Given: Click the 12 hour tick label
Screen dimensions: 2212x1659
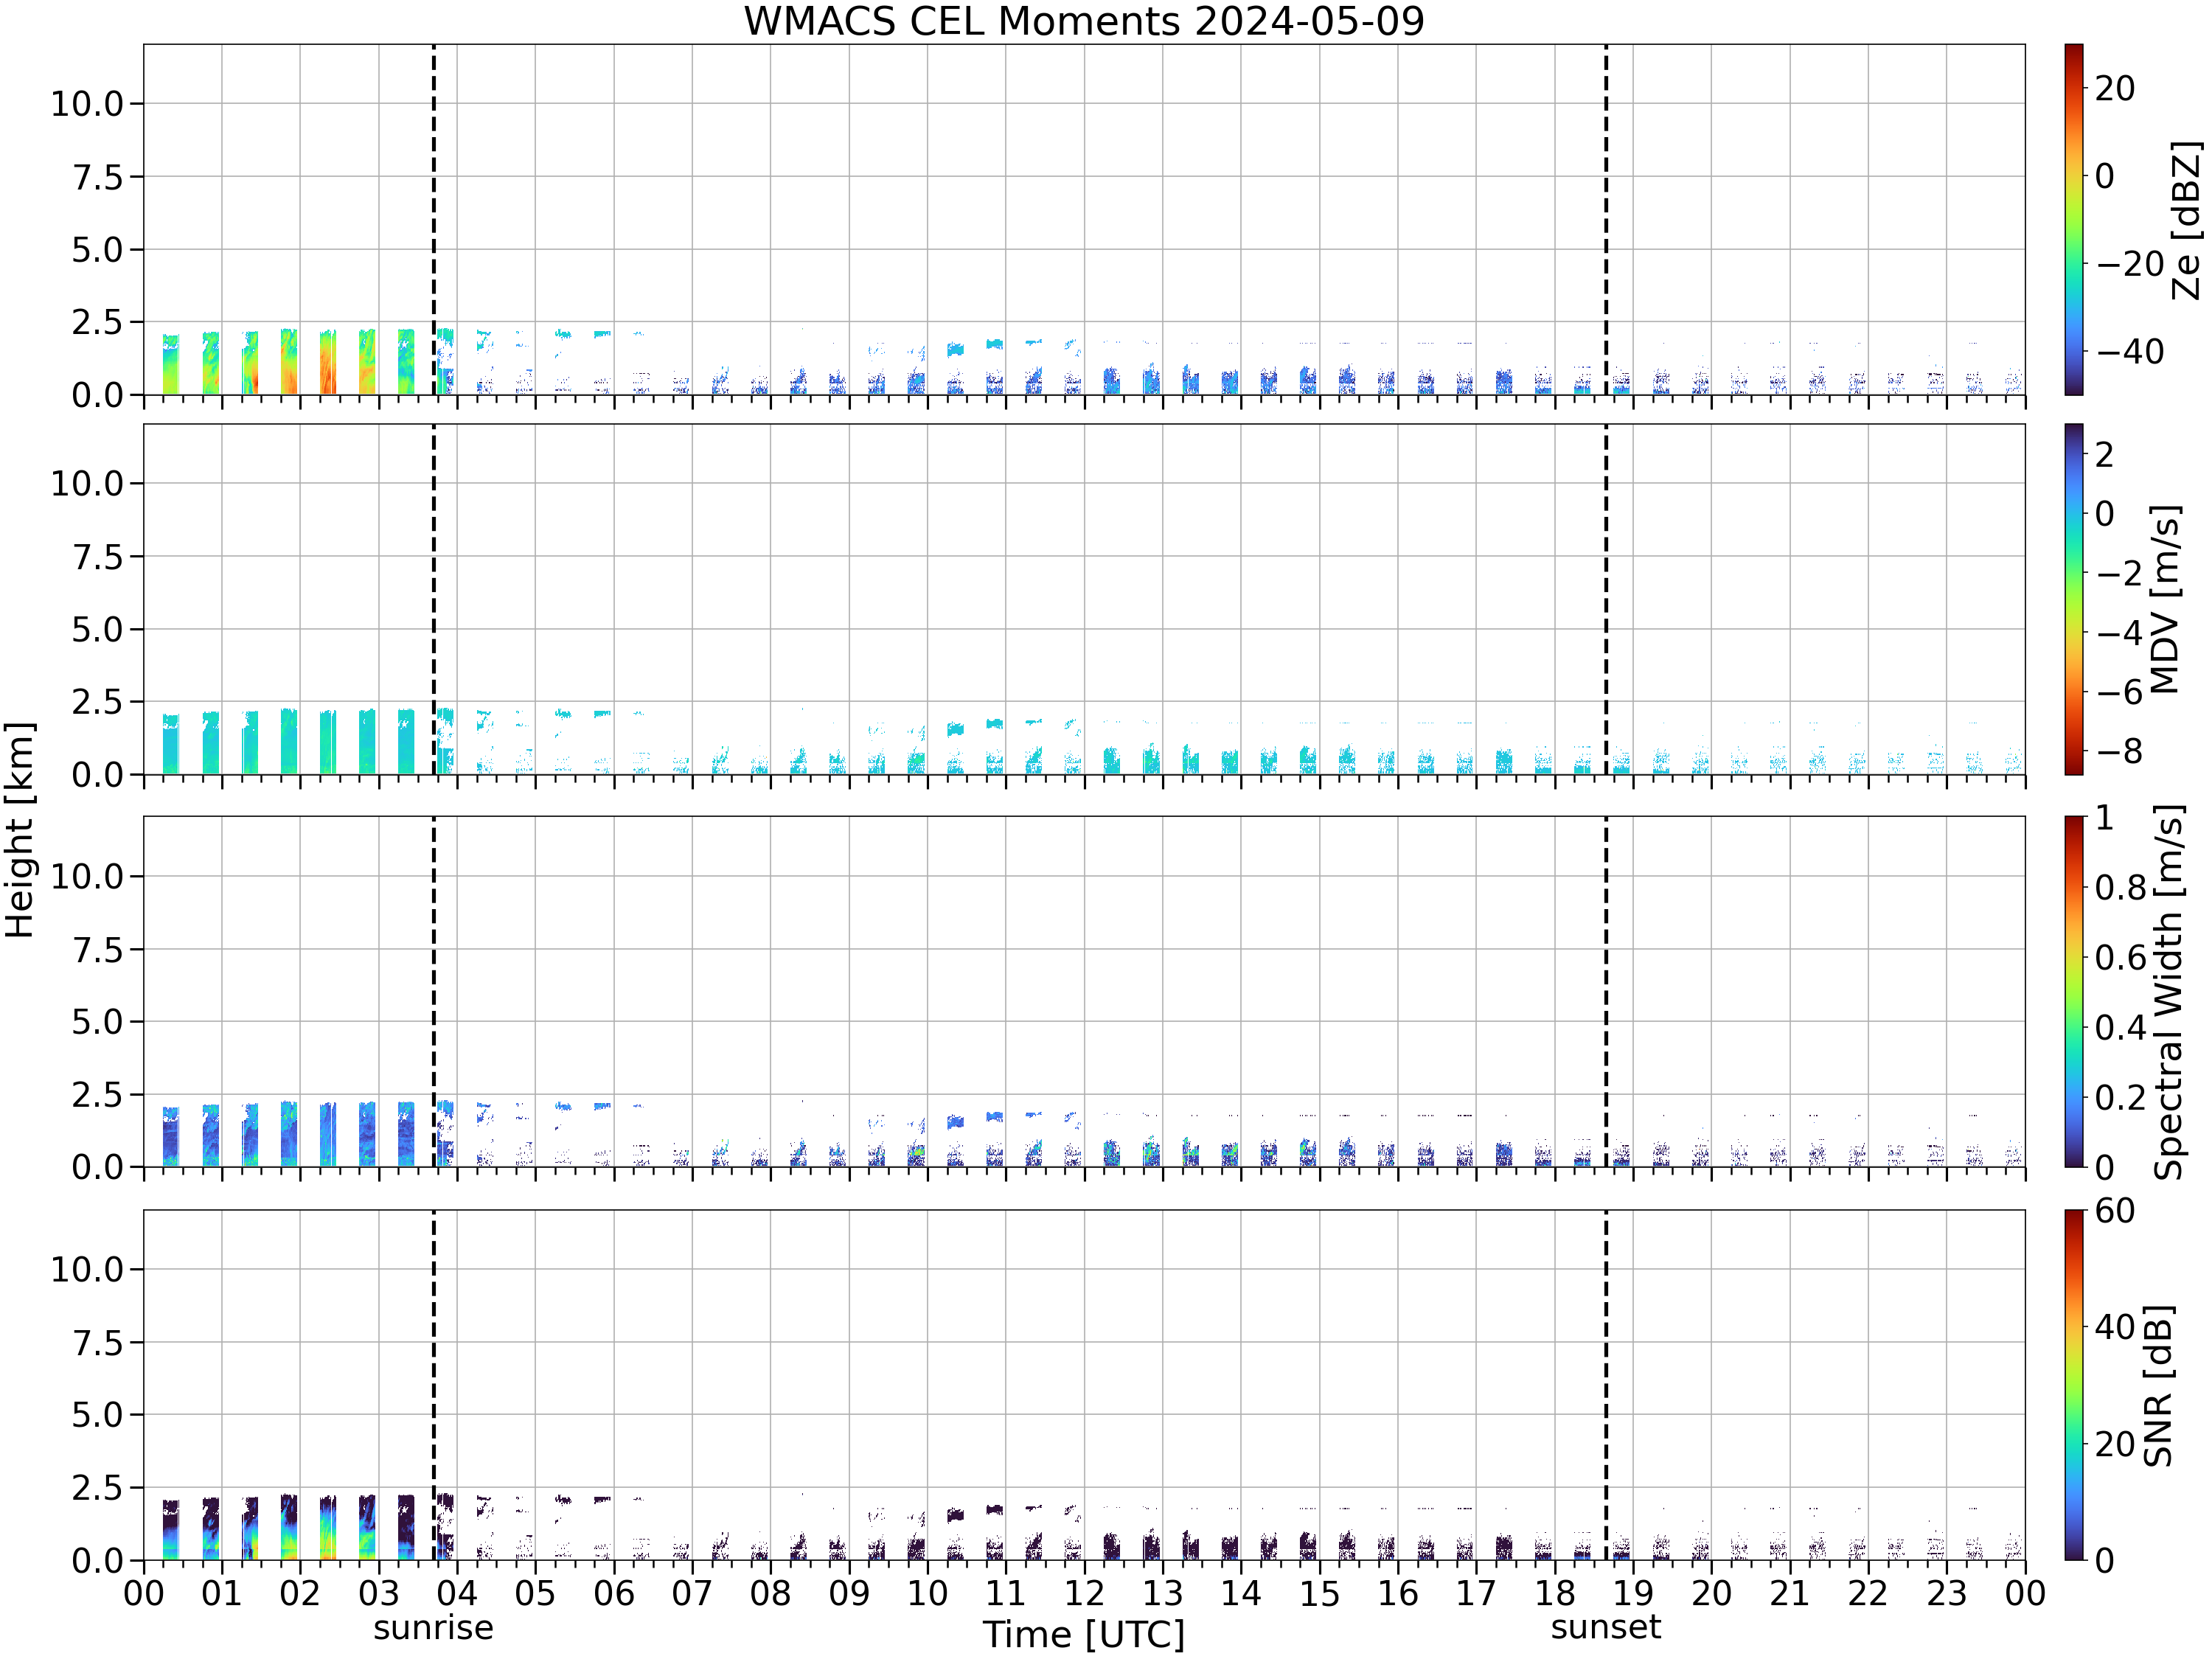Looking at the screenshot, I should coord(1084,1593).
